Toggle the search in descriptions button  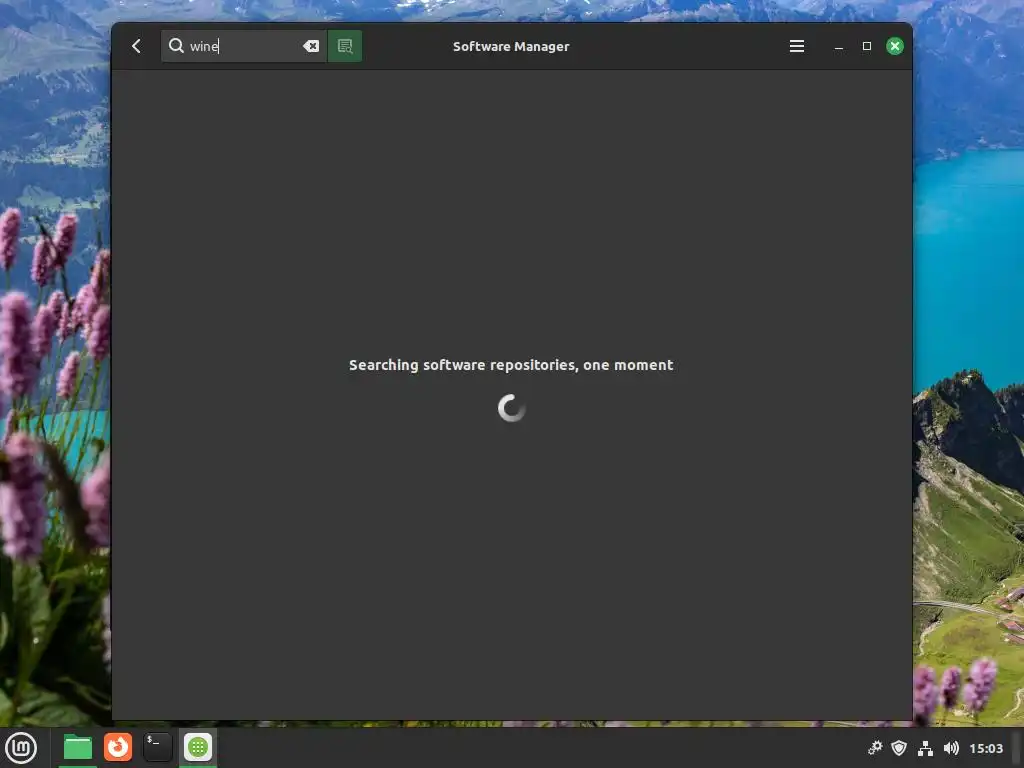(x=345, y=46)
